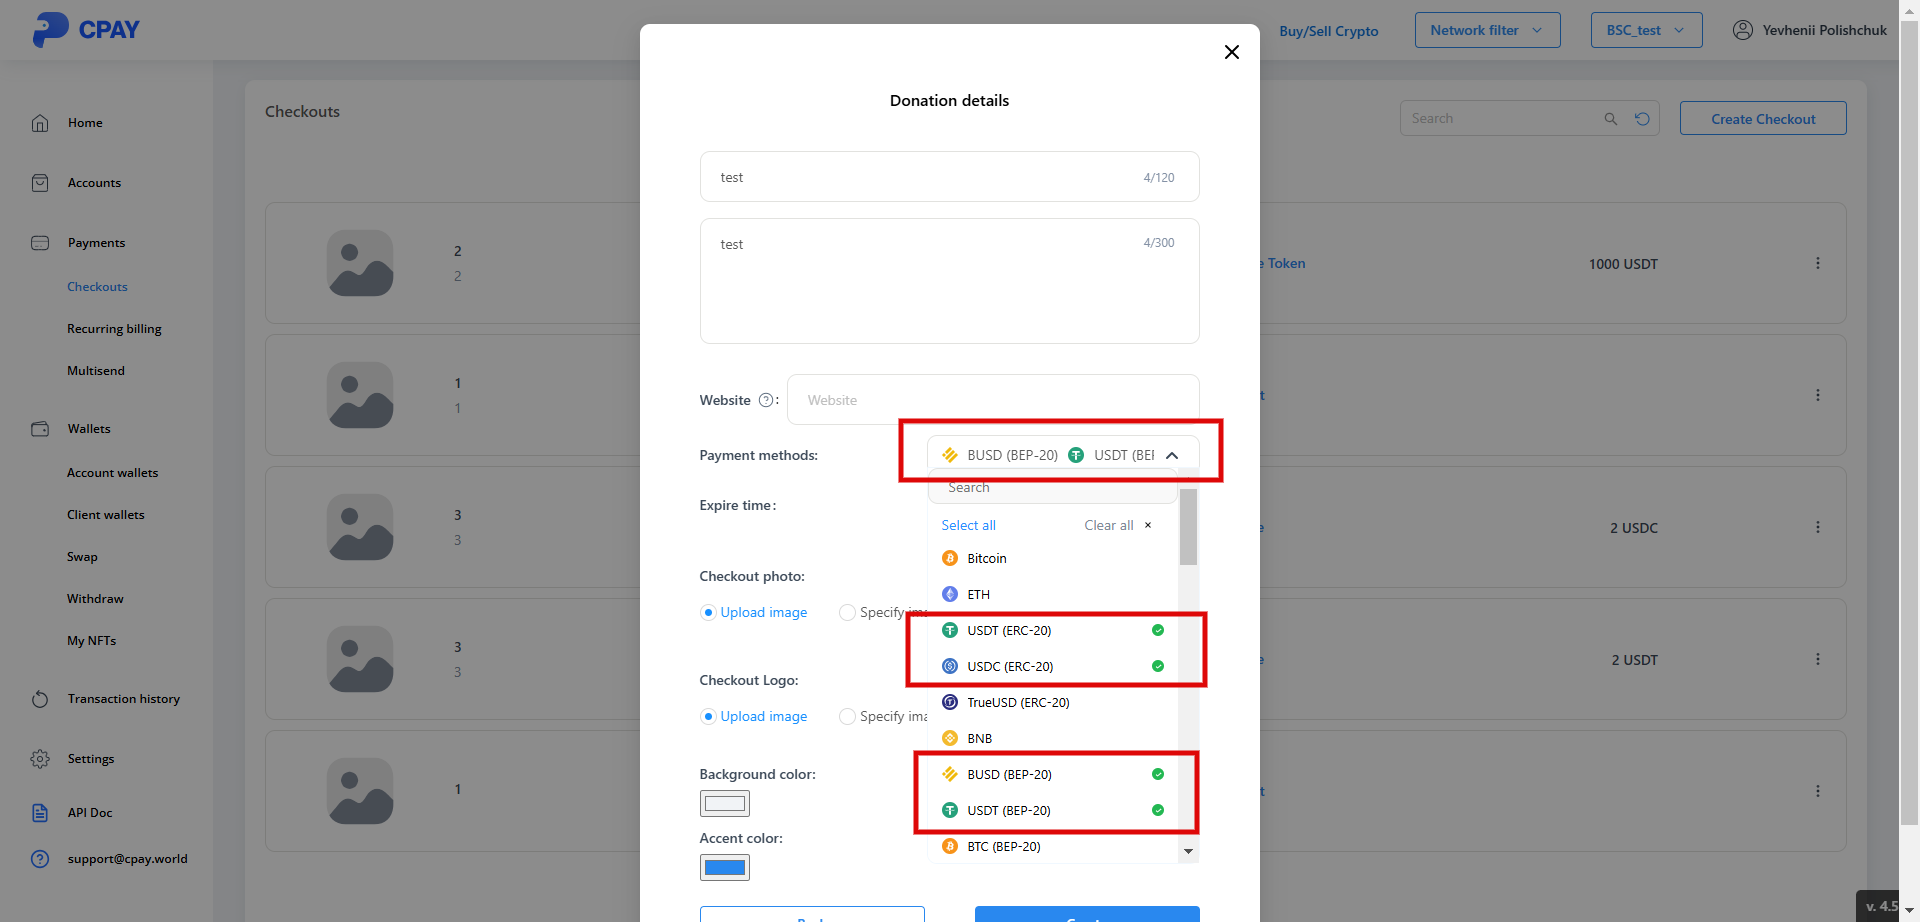
Task: Close the Donation details dialog
Action: click(x=1232, y=52)
